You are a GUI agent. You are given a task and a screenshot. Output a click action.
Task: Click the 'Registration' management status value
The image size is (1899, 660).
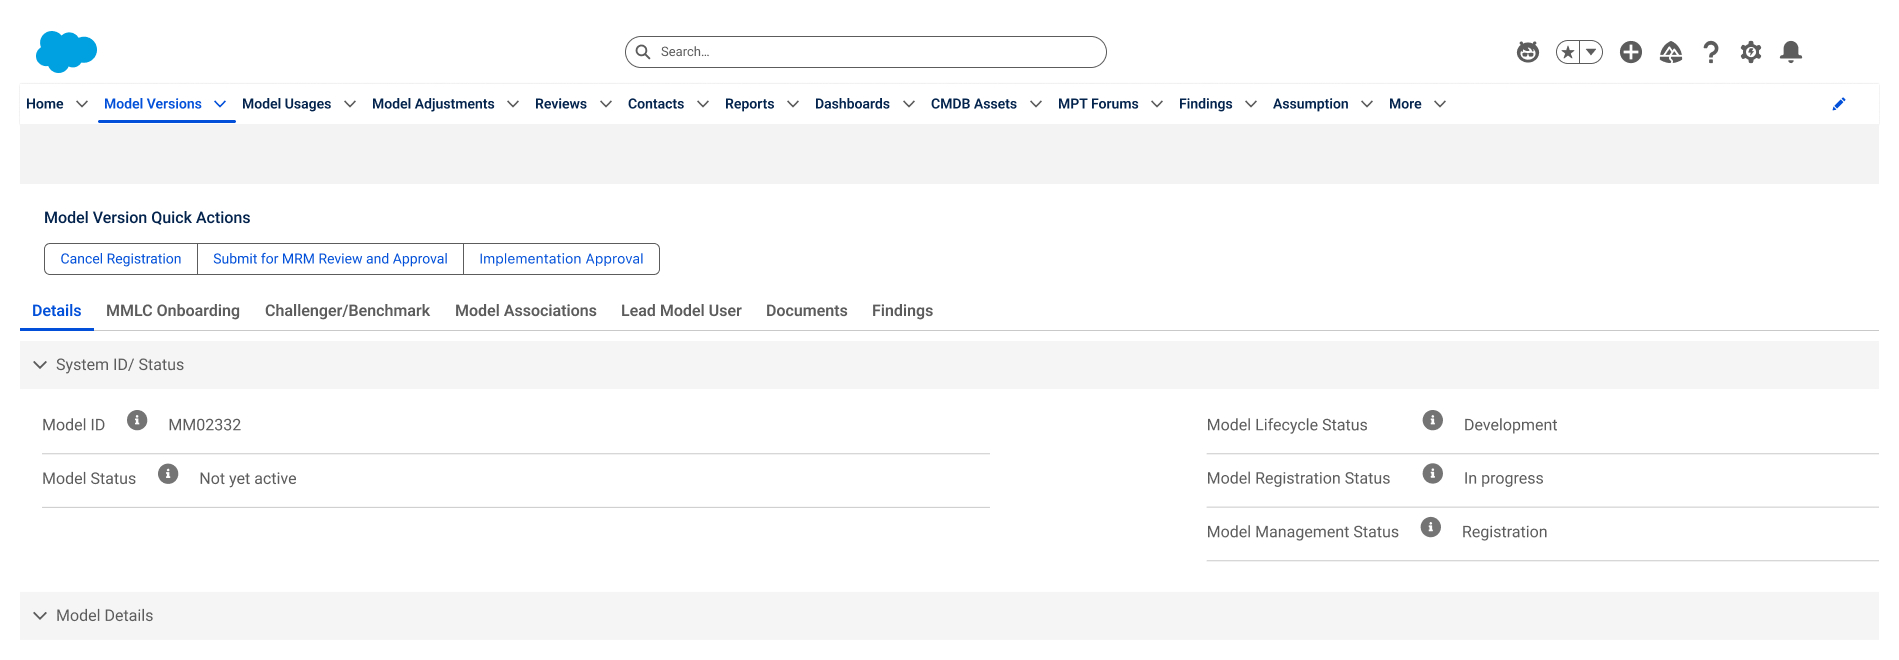[1504, 532]
